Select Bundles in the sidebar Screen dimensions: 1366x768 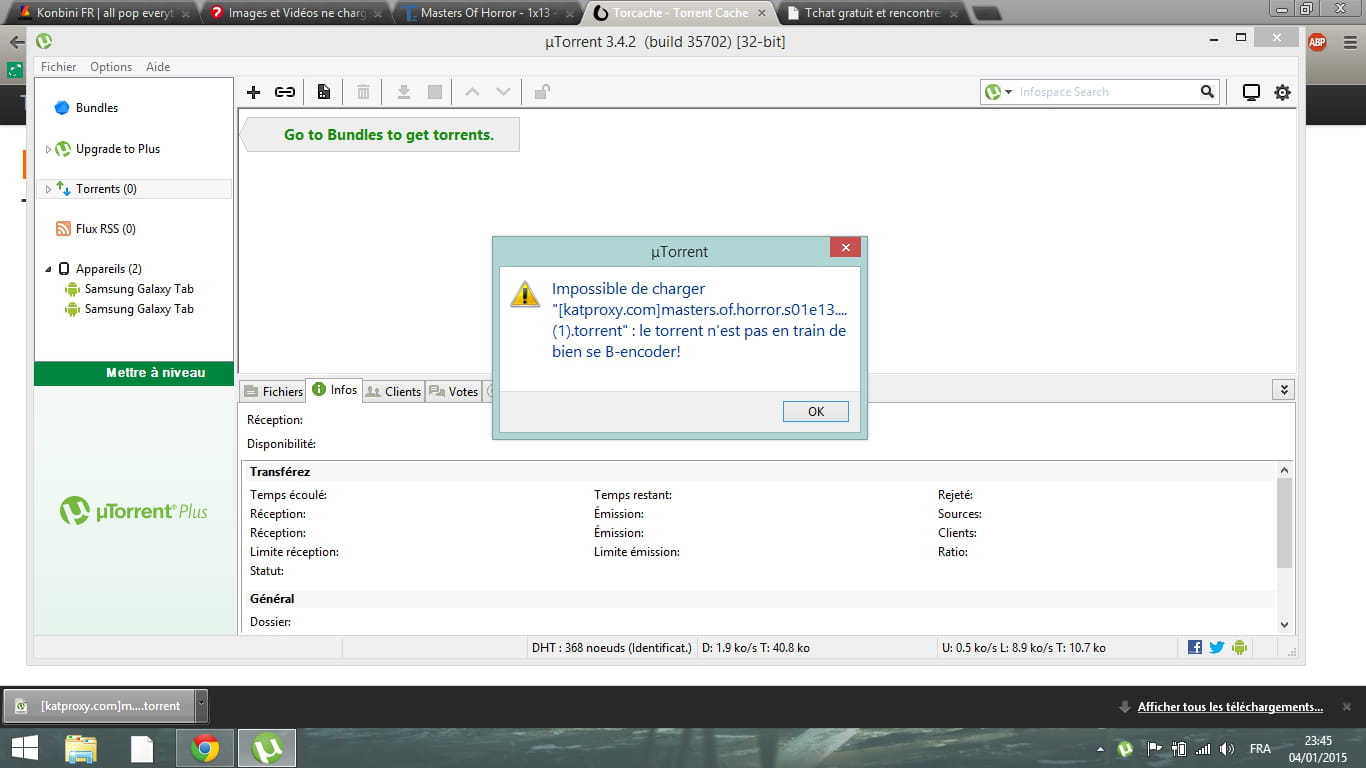97,108
